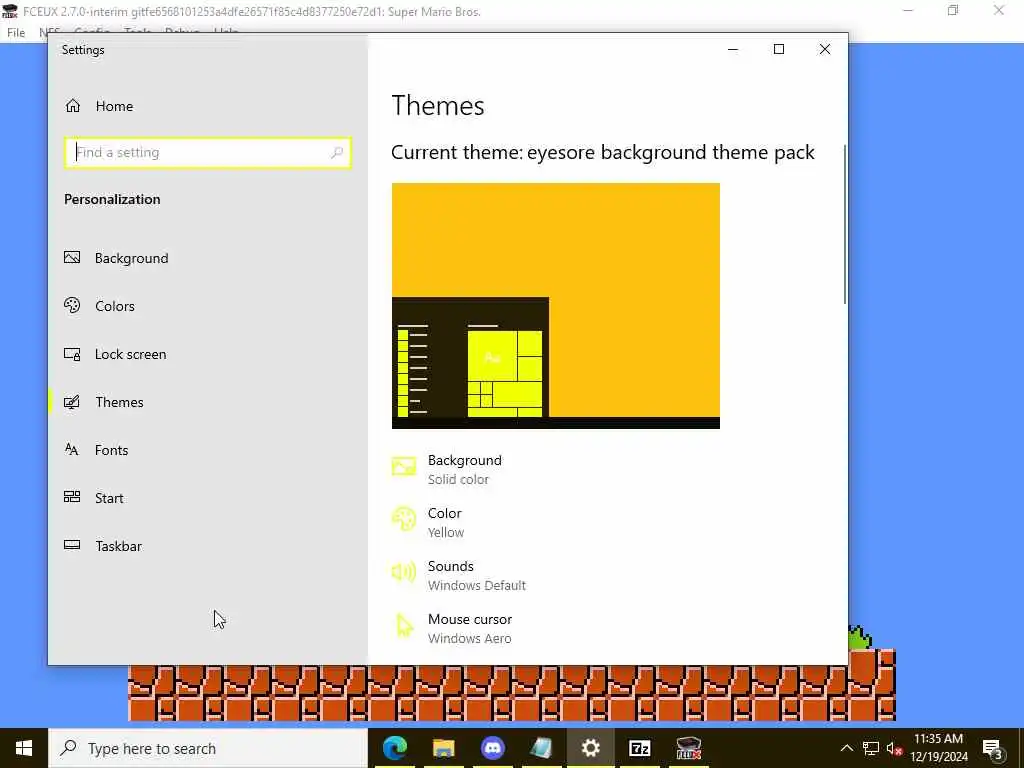This screenshot has width=1024, height=768.
Task: Open Mouse cursor Windows Aero option
Action: tap(452, 628)
